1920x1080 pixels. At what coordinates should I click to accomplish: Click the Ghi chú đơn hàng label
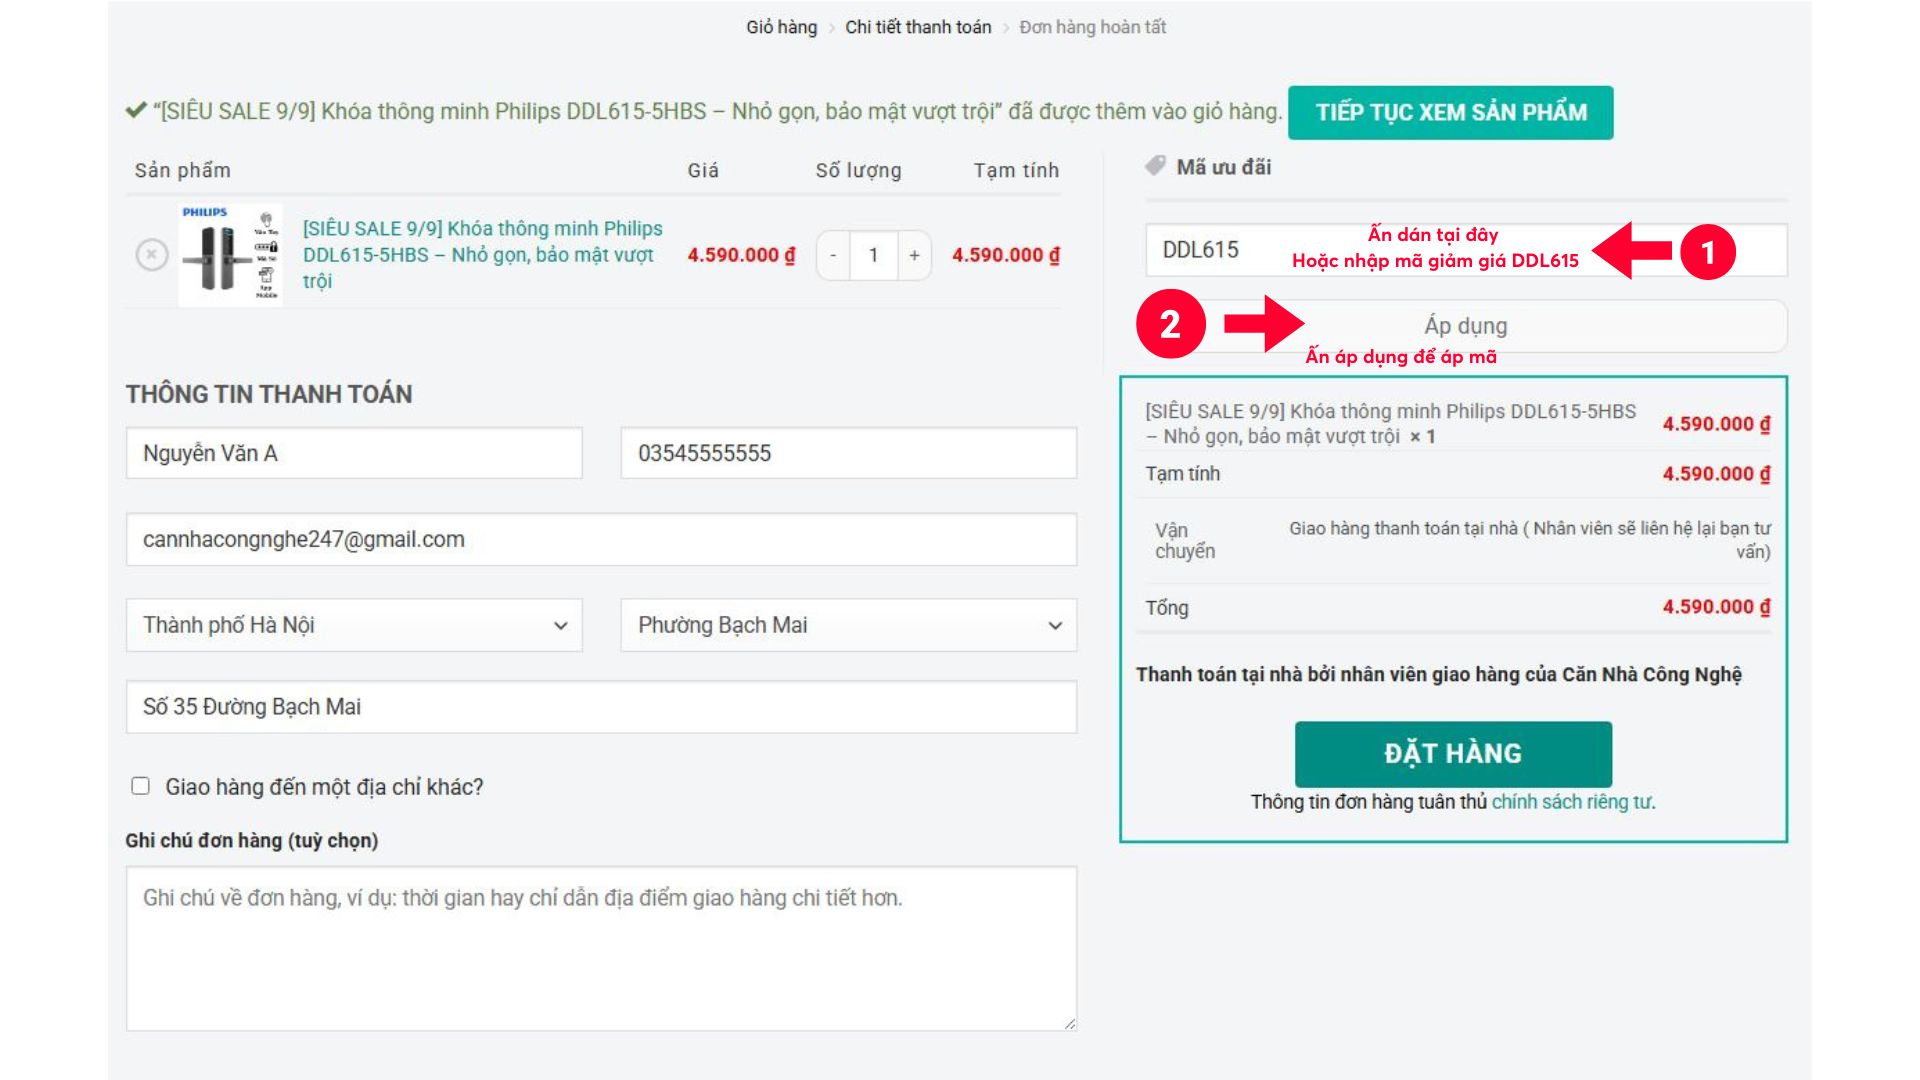click(252, 841)
